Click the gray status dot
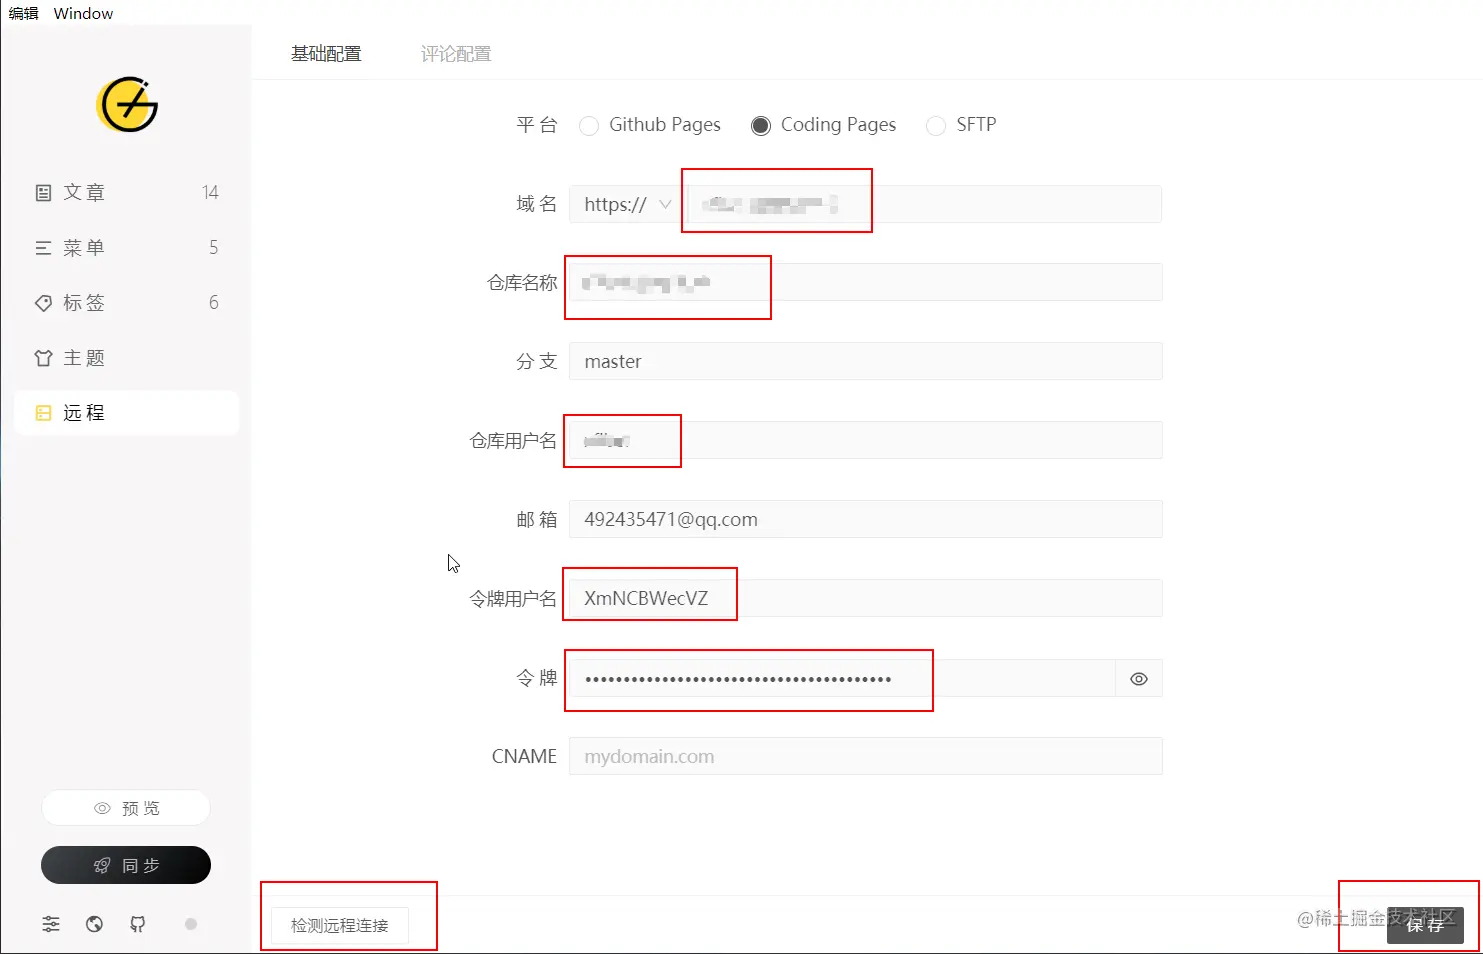This screenshot has height=954, width=1483. pos(191,924)
